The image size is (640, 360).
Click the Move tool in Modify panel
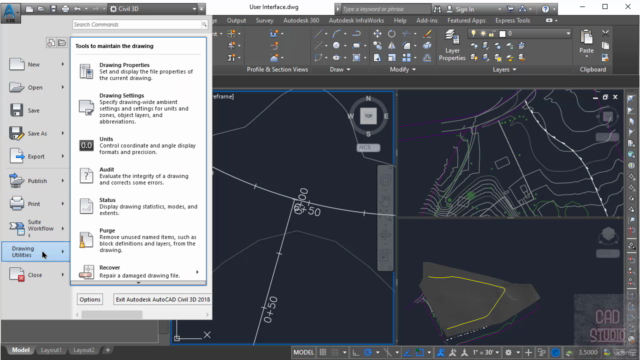pos(377,33)
